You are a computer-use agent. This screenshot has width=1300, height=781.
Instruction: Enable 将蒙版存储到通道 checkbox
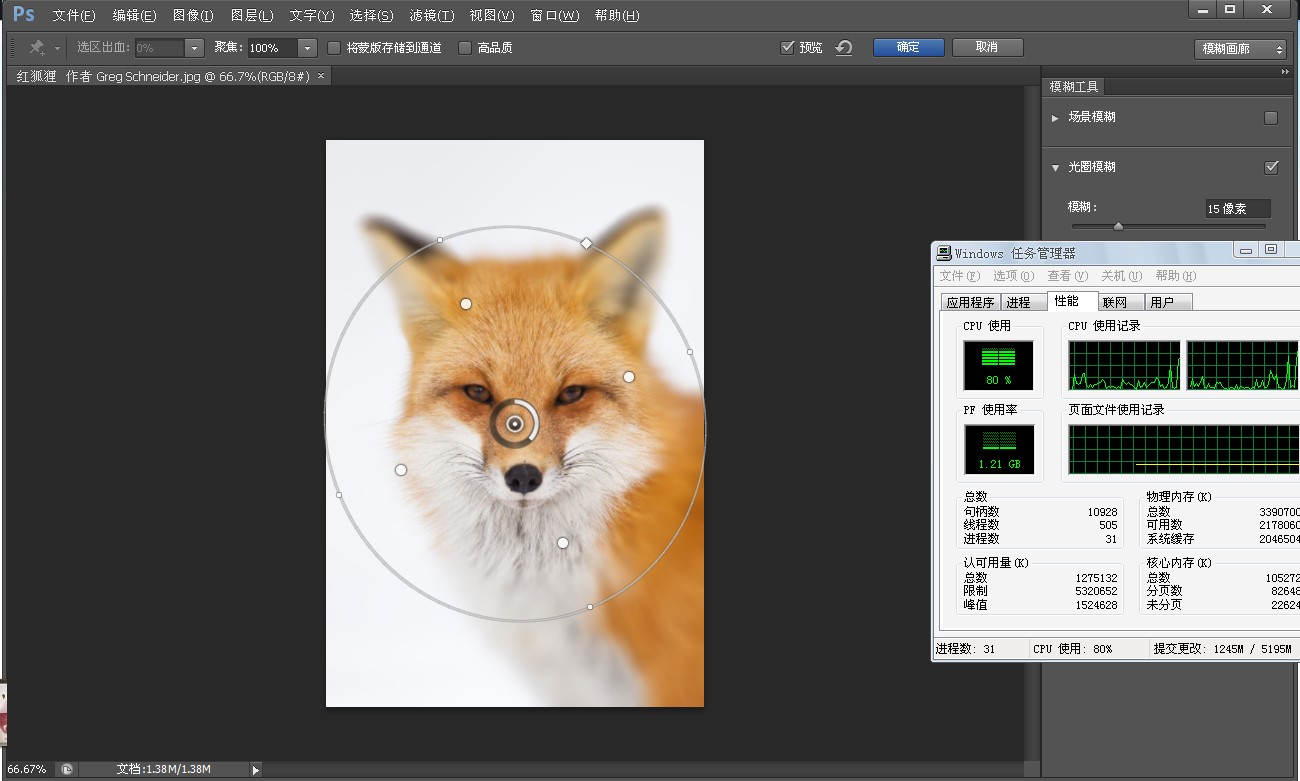(334, 47)
